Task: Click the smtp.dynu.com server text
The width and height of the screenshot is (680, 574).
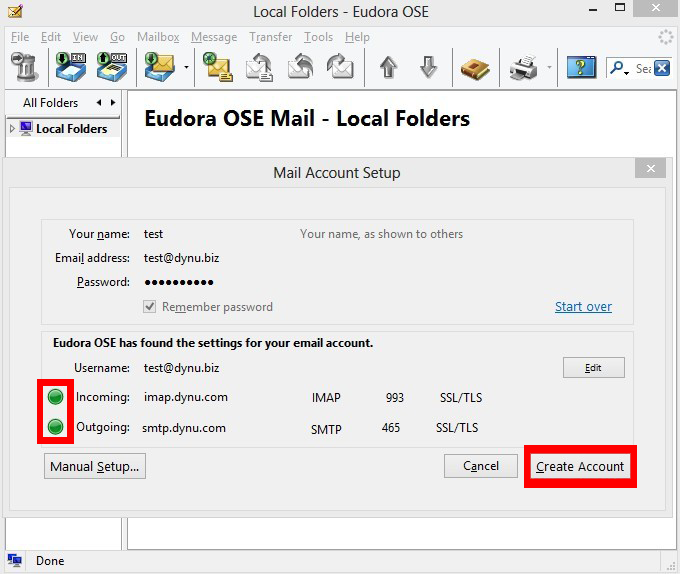Action: [x=184, y=428]
